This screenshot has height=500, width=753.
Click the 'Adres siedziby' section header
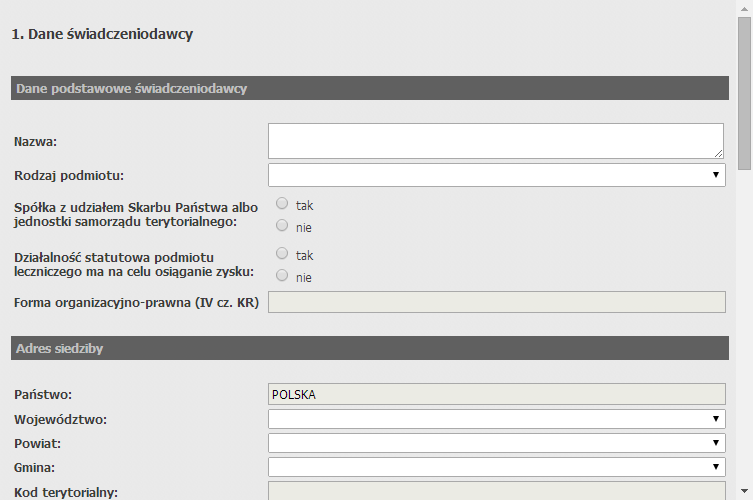(x=370, y=348)
